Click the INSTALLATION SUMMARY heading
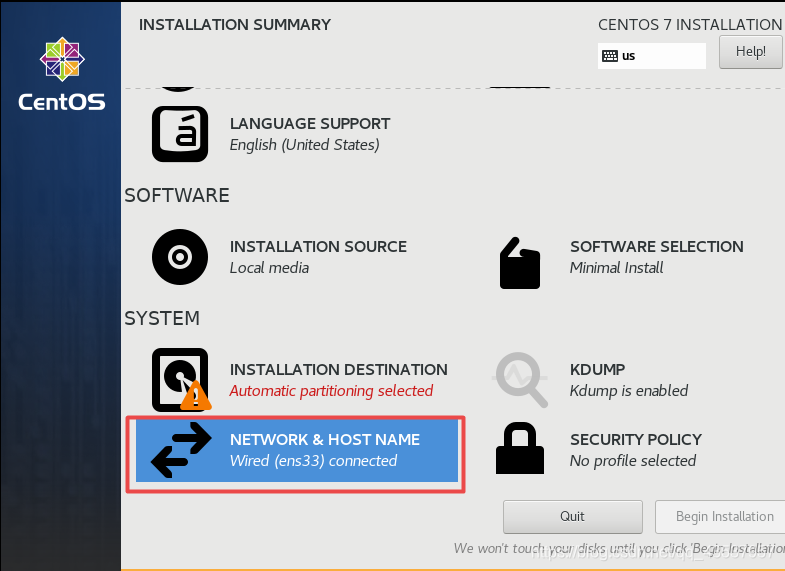Image resolution: width=785 pixels, height=571 pixels. [235, 25]
